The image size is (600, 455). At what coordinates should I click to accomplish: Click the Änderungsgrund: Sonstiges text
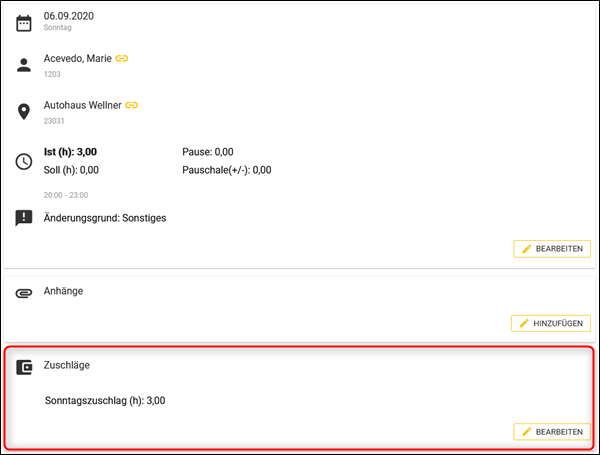pyautogui.click(x=105, y=217)
